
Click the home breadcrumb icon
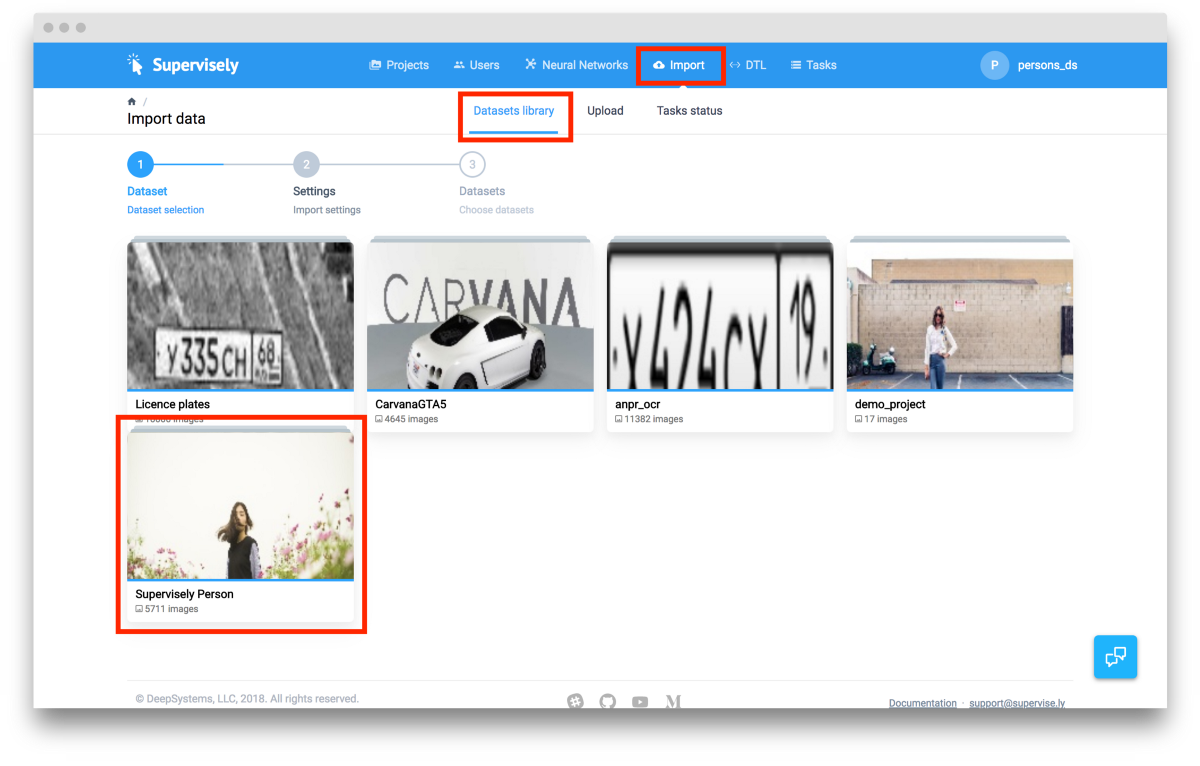point(131,102)
